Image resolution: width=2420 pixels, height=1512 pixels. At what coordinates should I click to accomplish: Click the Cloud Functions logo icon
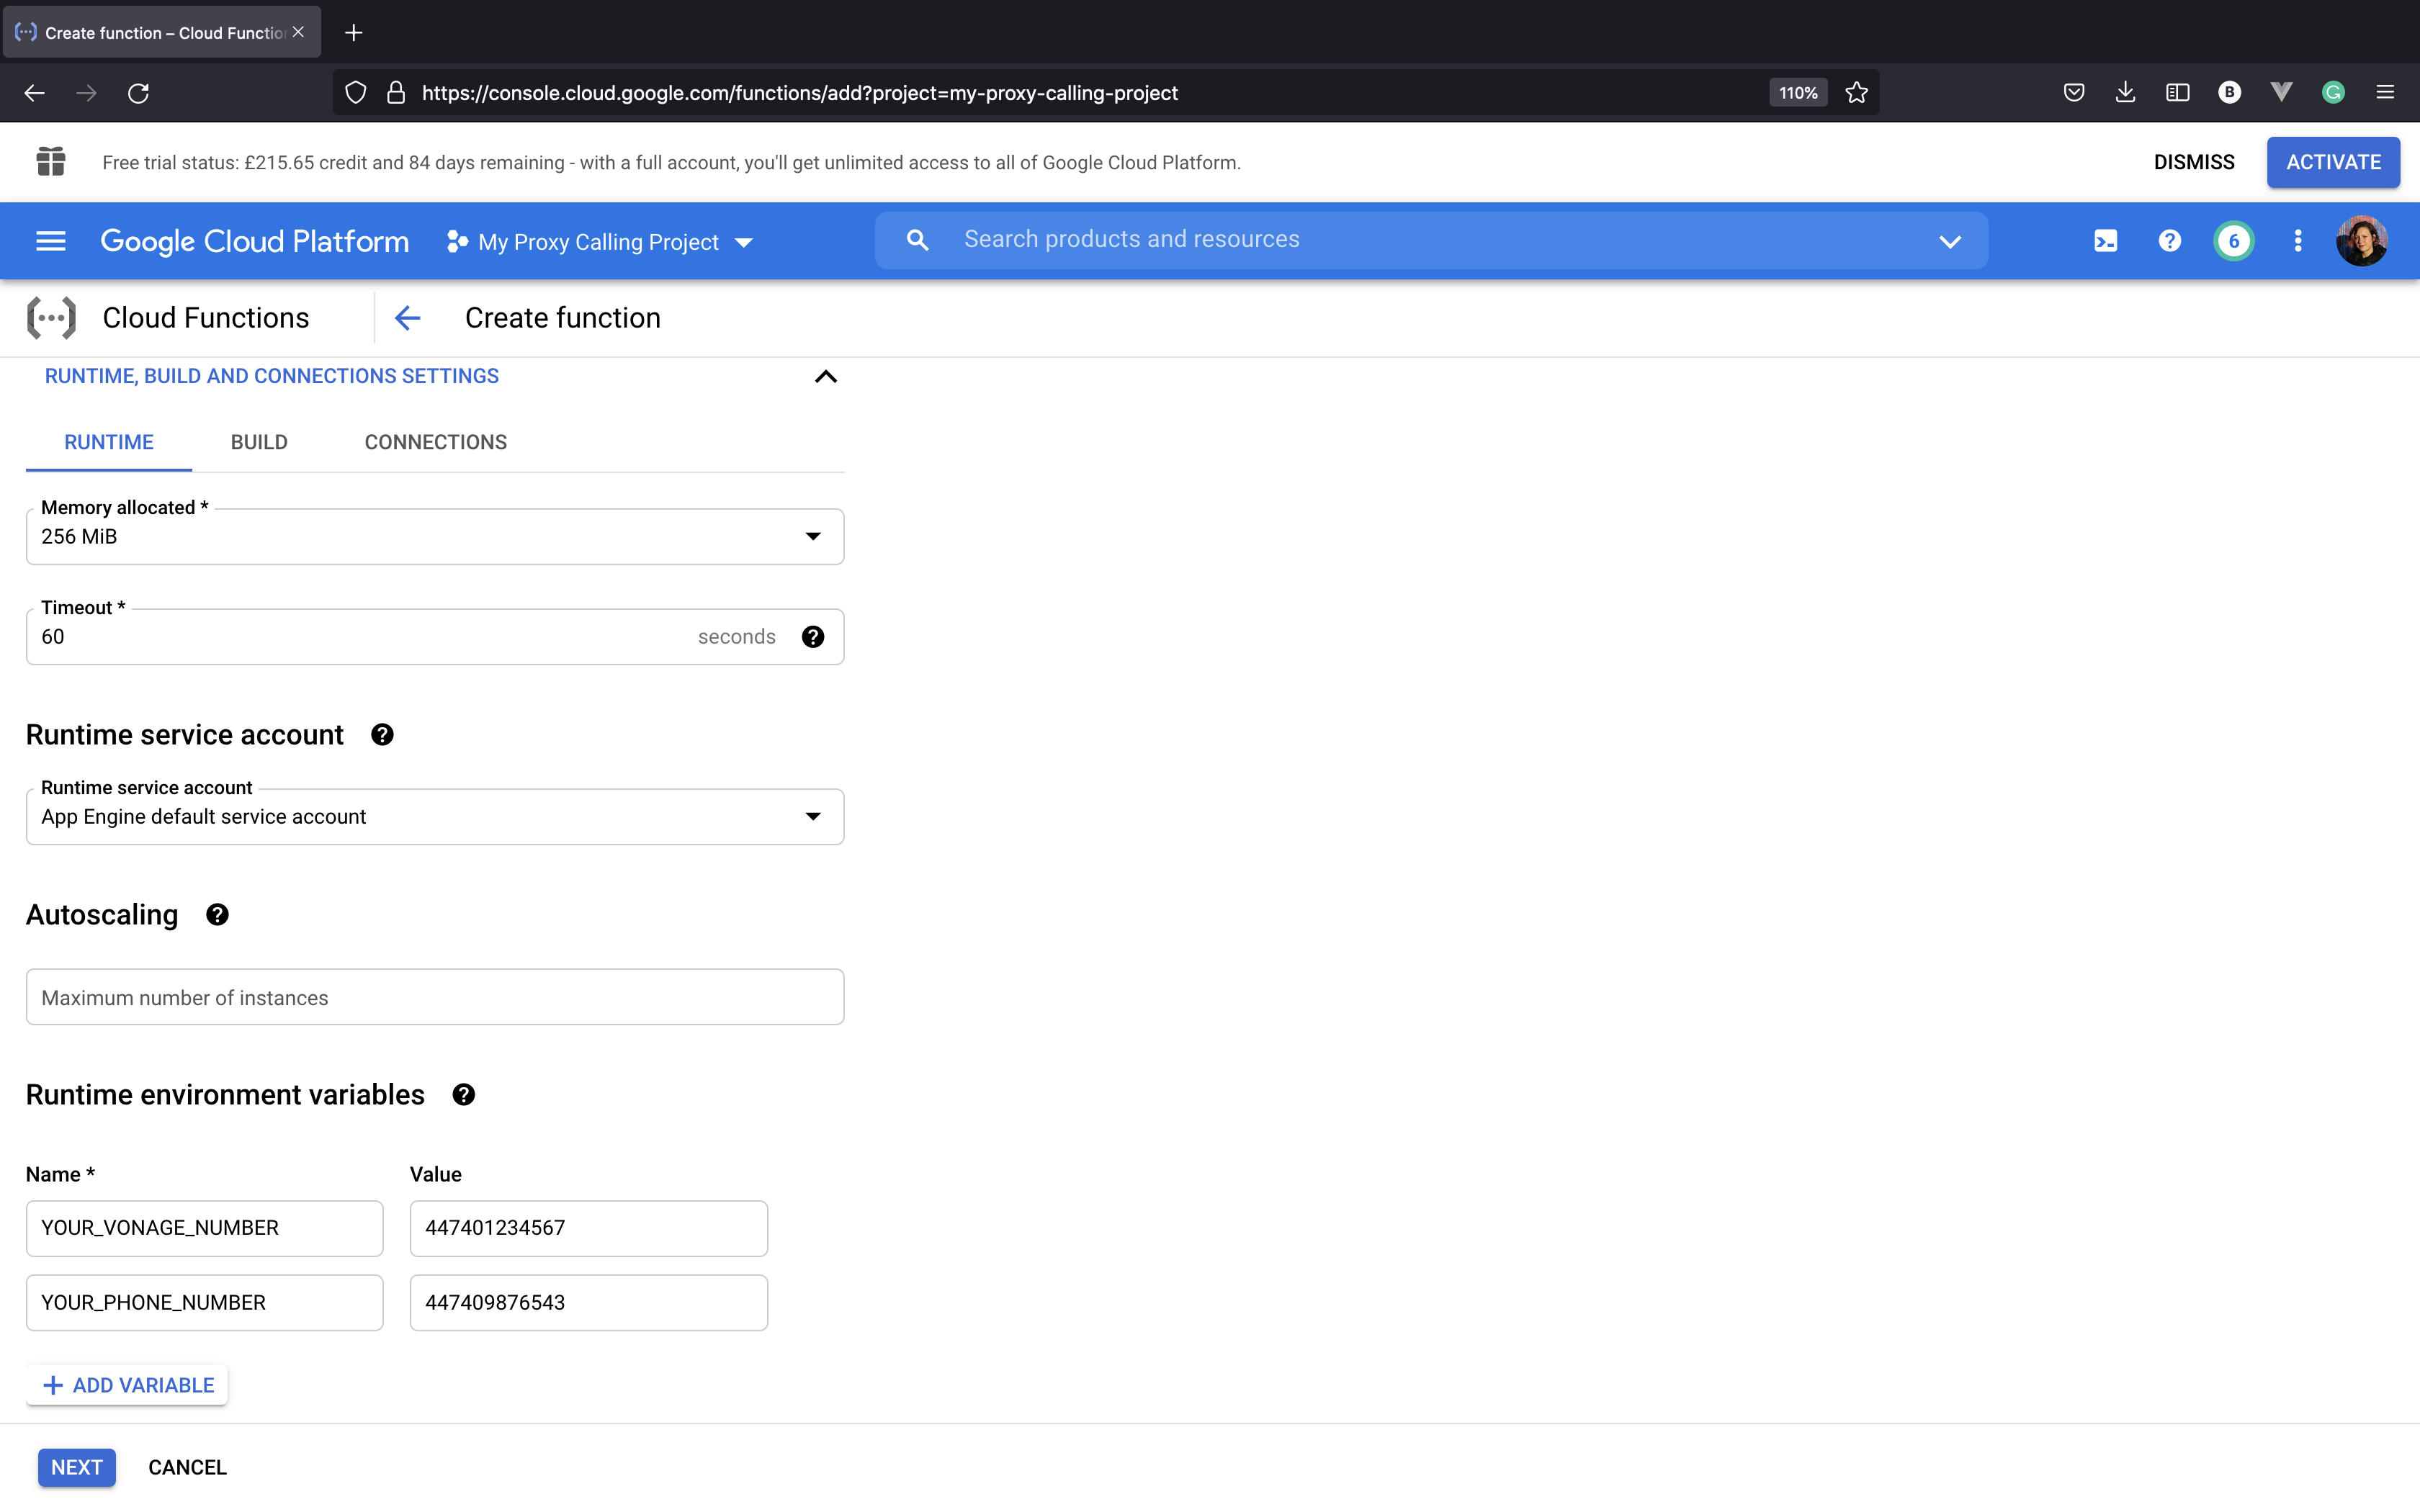pyautogui.click(x=51, y=318)
